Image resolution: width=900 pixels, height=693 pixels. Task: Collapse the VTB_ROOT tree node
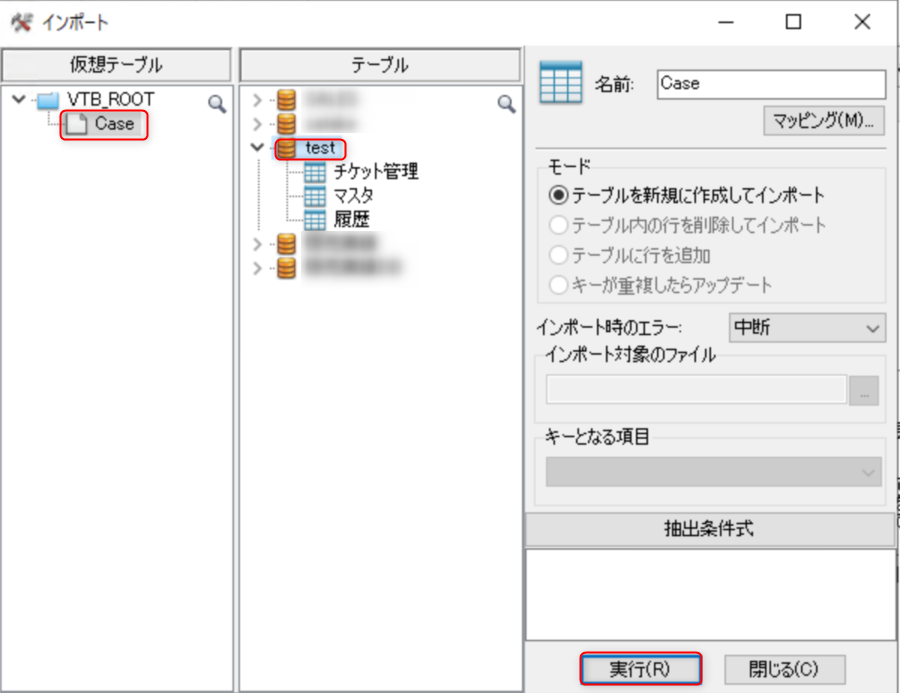[18, 100]
